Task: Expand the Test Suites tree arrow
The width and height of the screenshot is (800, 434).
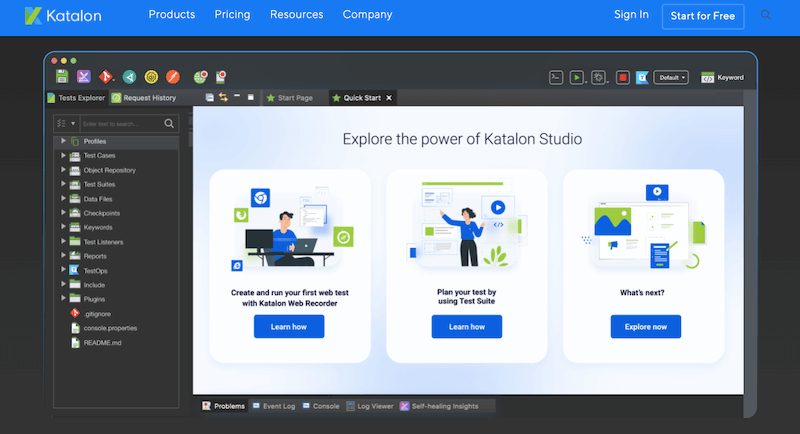Action: coord(63,184)
